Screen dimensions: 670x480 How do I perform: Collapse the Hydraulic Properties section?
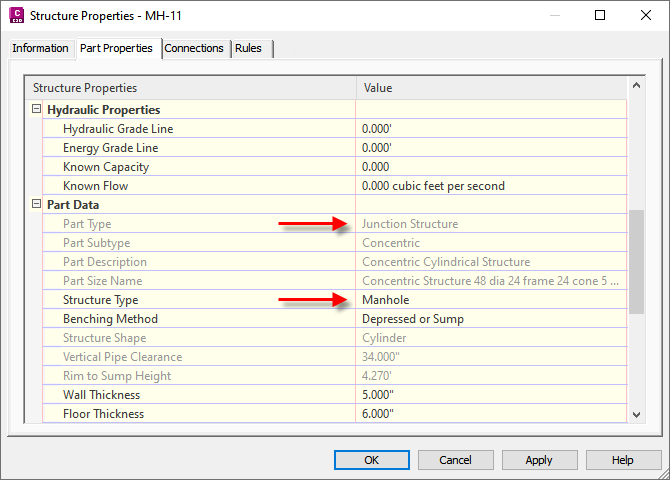pos(37,110)
